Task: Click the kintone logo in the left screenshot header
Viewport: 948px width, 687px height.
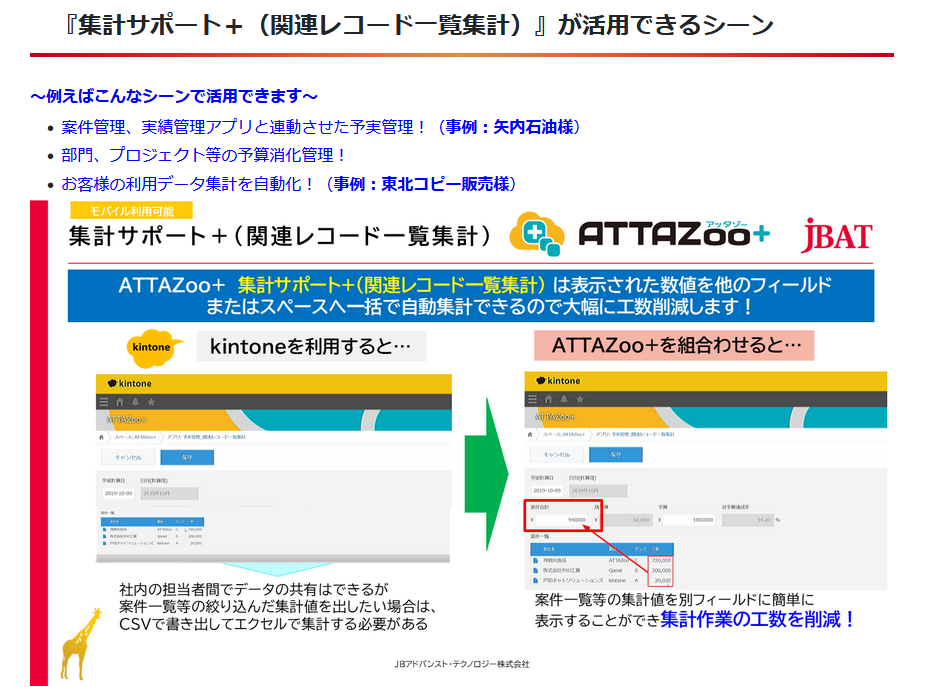Action: click(x=129, y=383)
